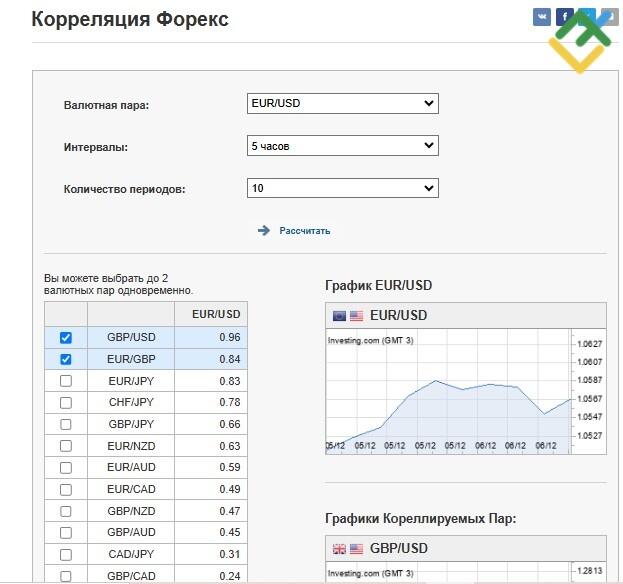
Task: Uncheck the GBP/USD checkbox
Action: coord(66,338)
